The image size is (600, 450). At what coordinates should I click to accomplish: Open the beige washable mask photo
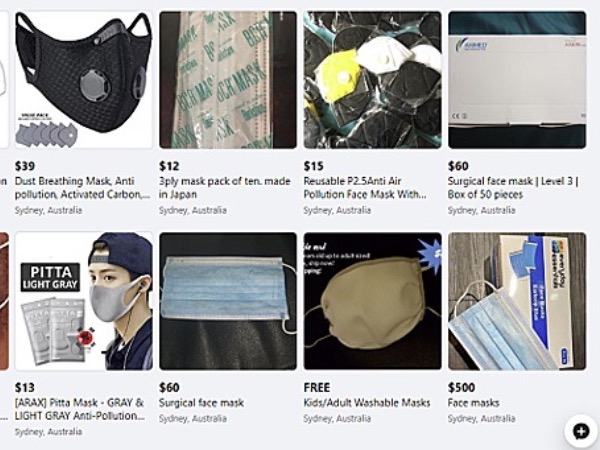point(373,301)
